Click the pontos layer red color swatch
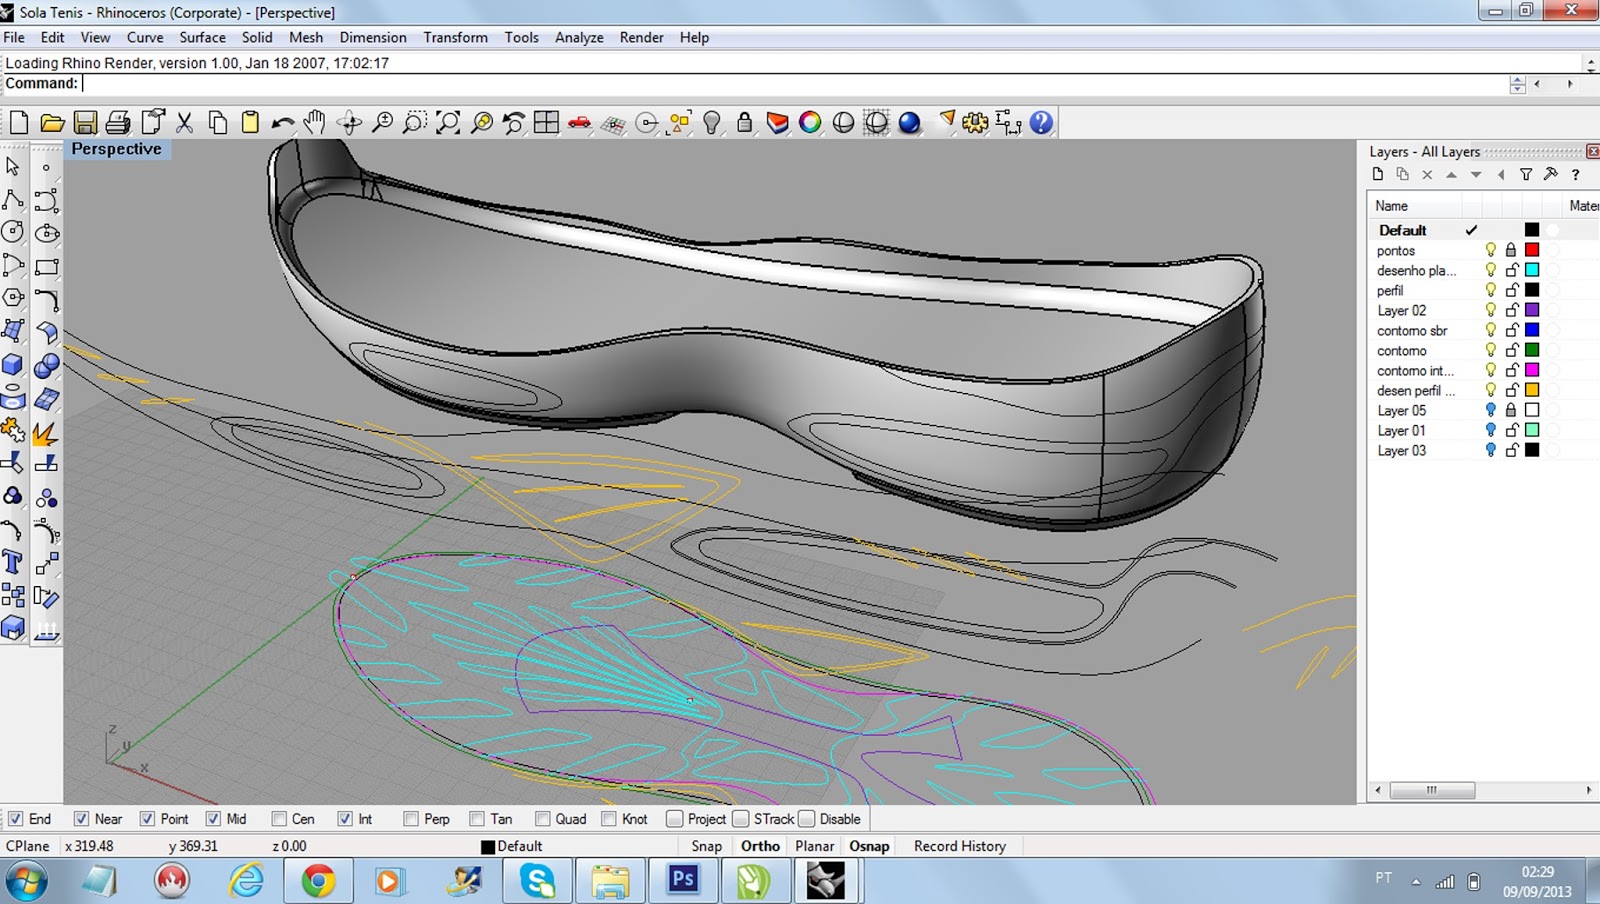 tap(1532, 250)
